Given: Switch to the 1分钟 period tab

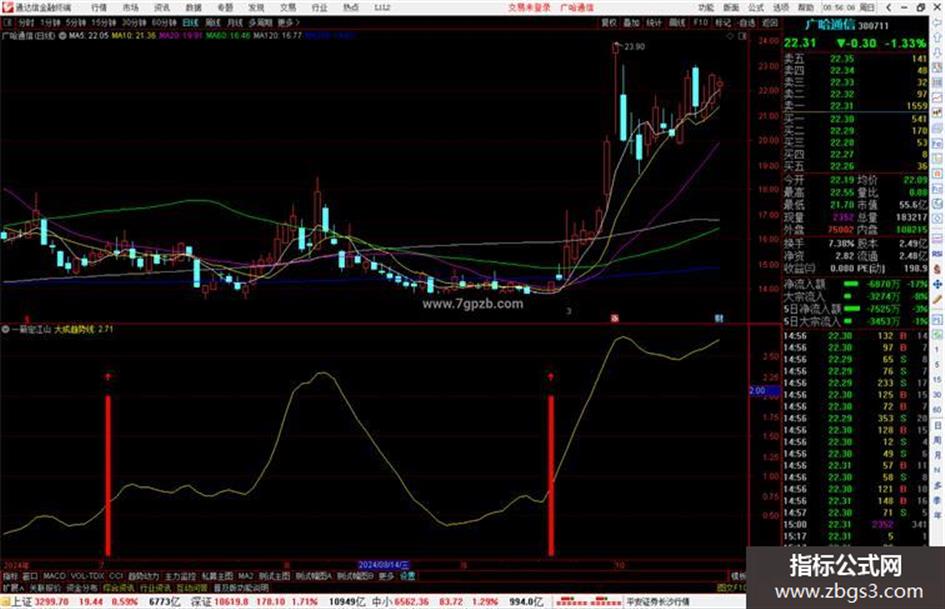Looking at the screenshot, I should point(50,22).
